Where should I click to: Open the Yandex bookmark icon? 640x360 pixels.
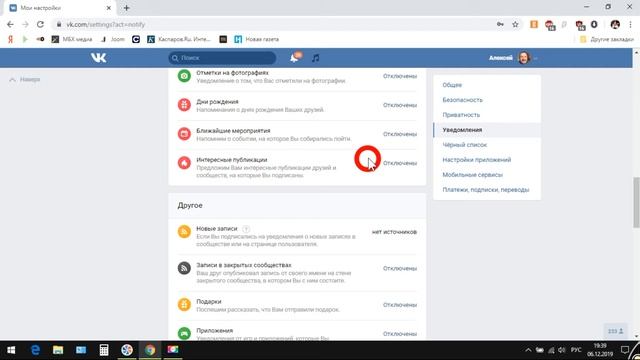click(x=11, y=39)
